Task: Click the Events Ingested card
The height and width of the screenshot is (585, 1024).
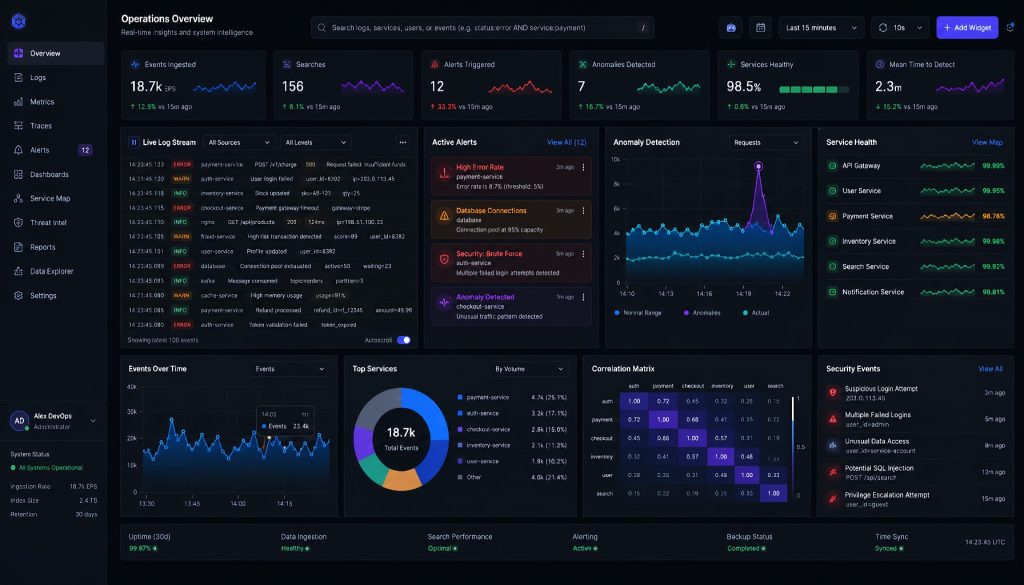Action: pos(193,85)
